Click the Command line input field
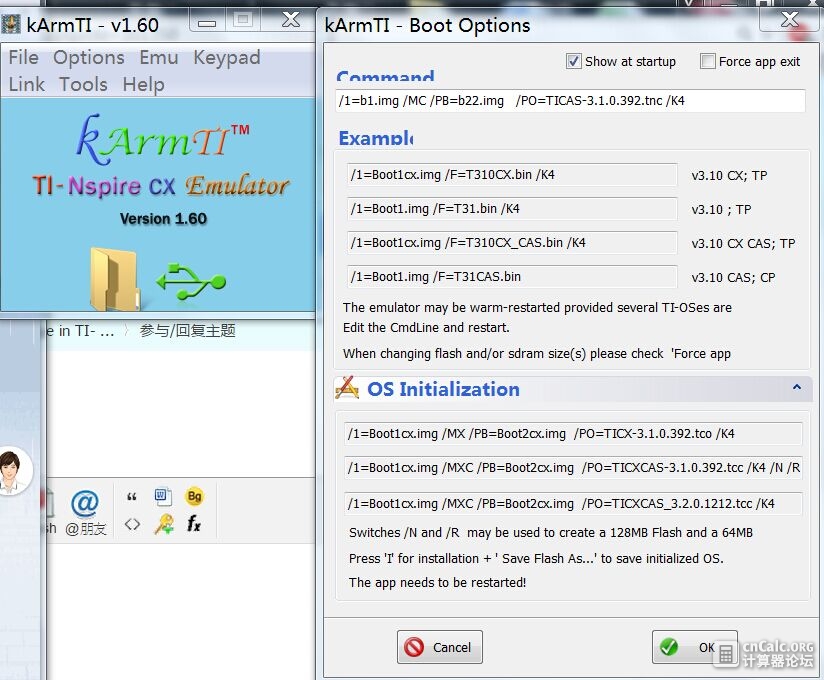This screenshot has height=680, width=824. click(570, 100)
